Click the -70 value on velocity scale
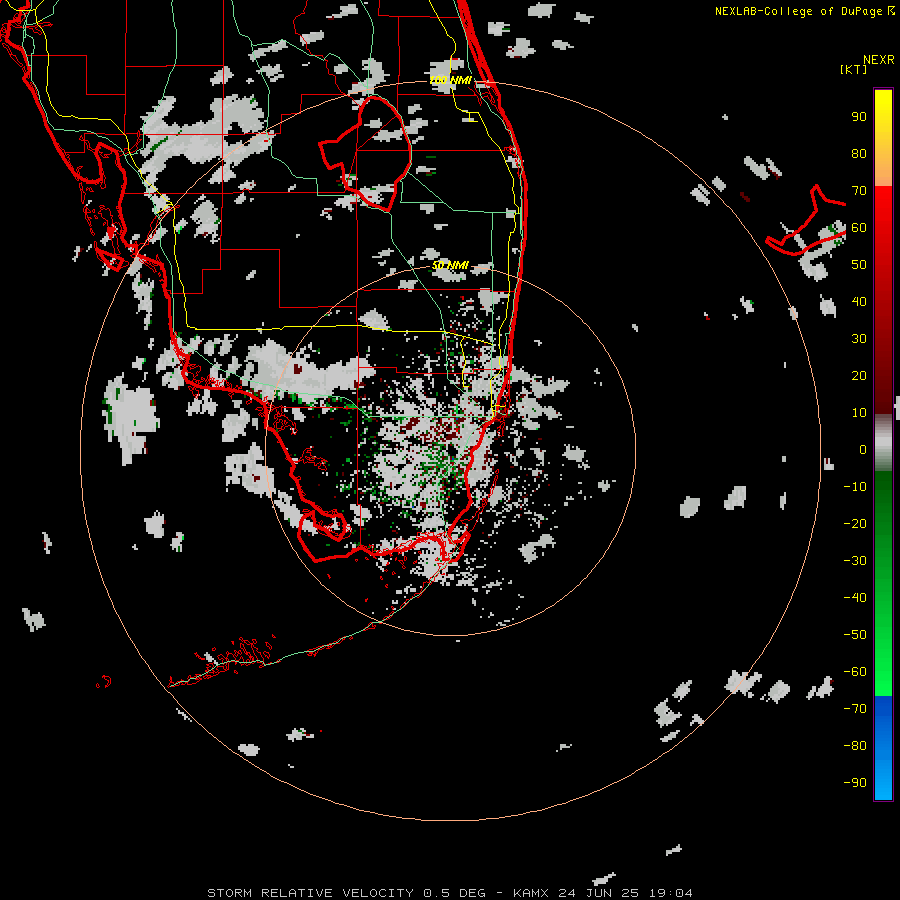The height and width of the screenshot is (900, 900). coord(855,709)
